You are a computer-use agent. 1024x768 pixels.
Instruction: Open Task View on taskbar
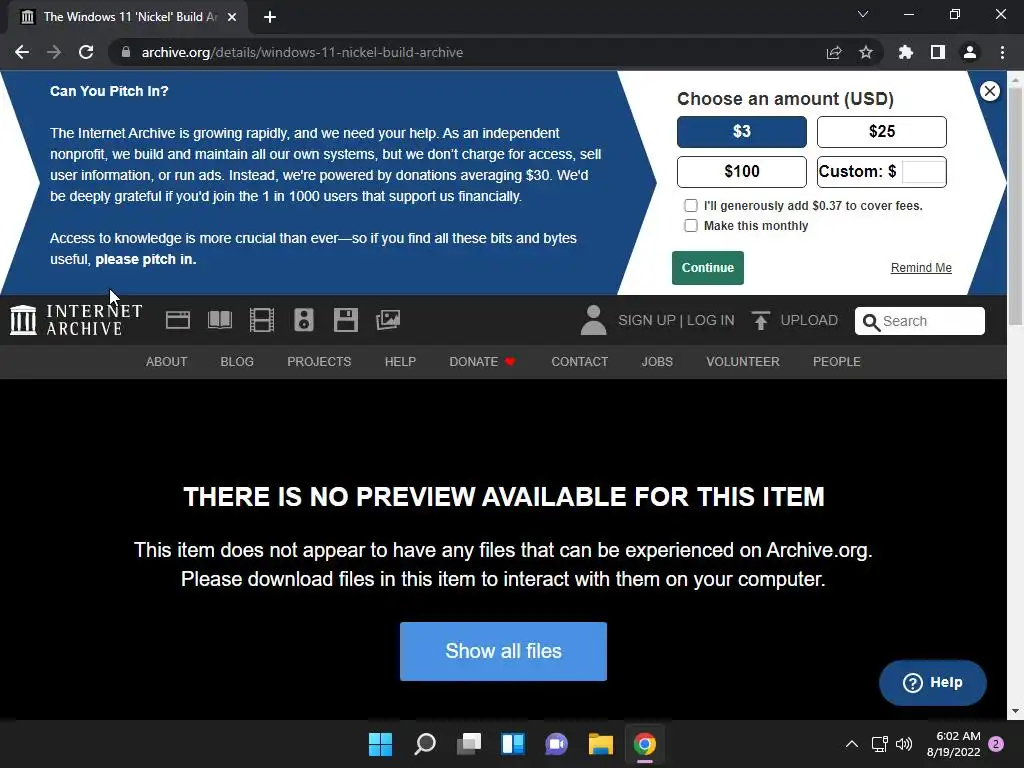pos(468,744)
